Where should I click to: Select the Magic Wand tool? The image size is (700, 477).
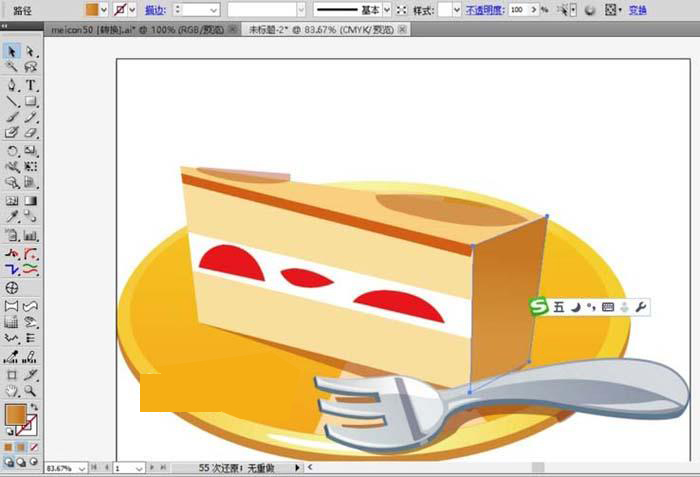pos(12,67)
